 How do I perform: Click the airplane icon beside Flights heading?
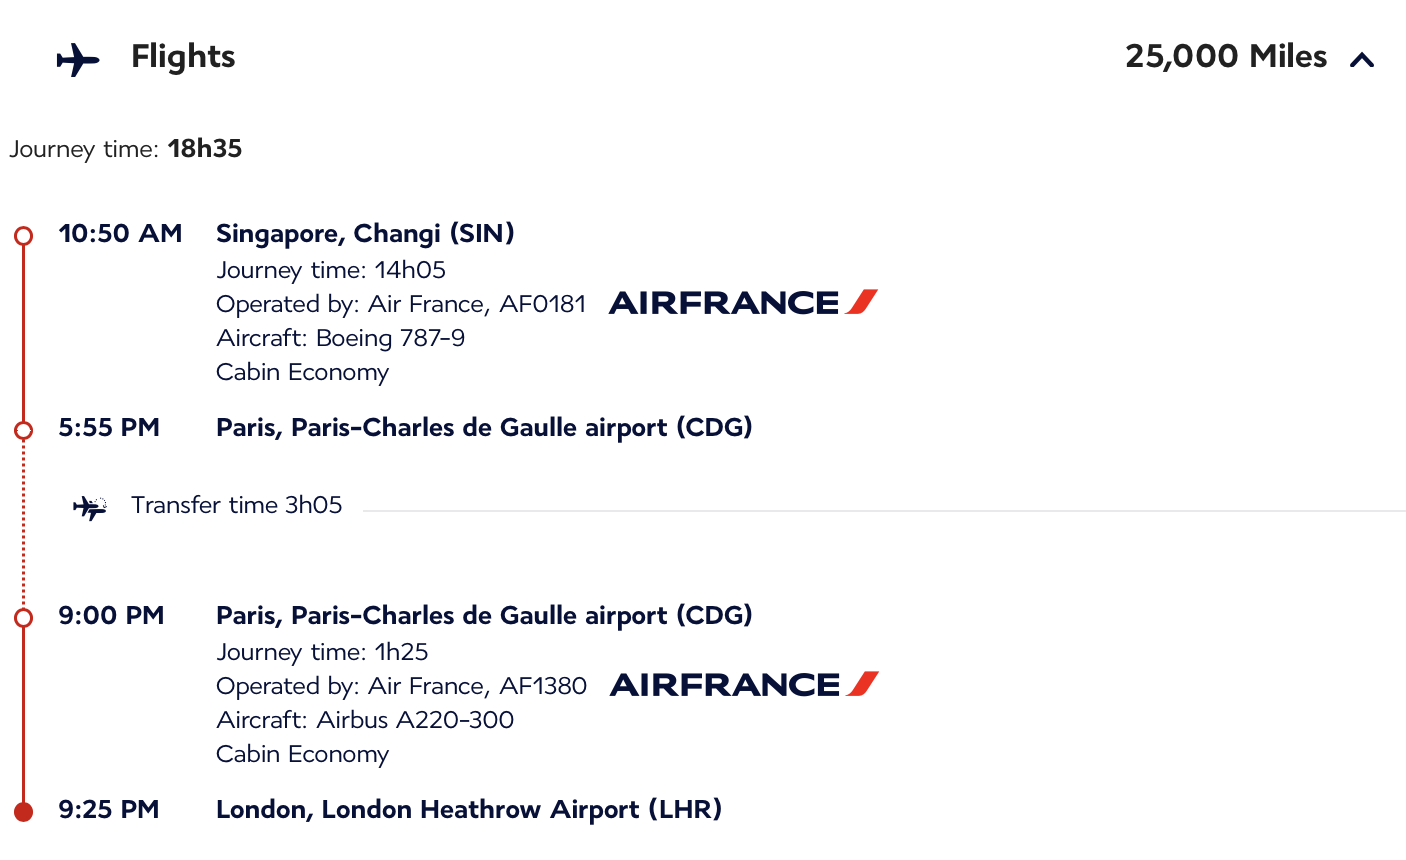coord(78,60)
